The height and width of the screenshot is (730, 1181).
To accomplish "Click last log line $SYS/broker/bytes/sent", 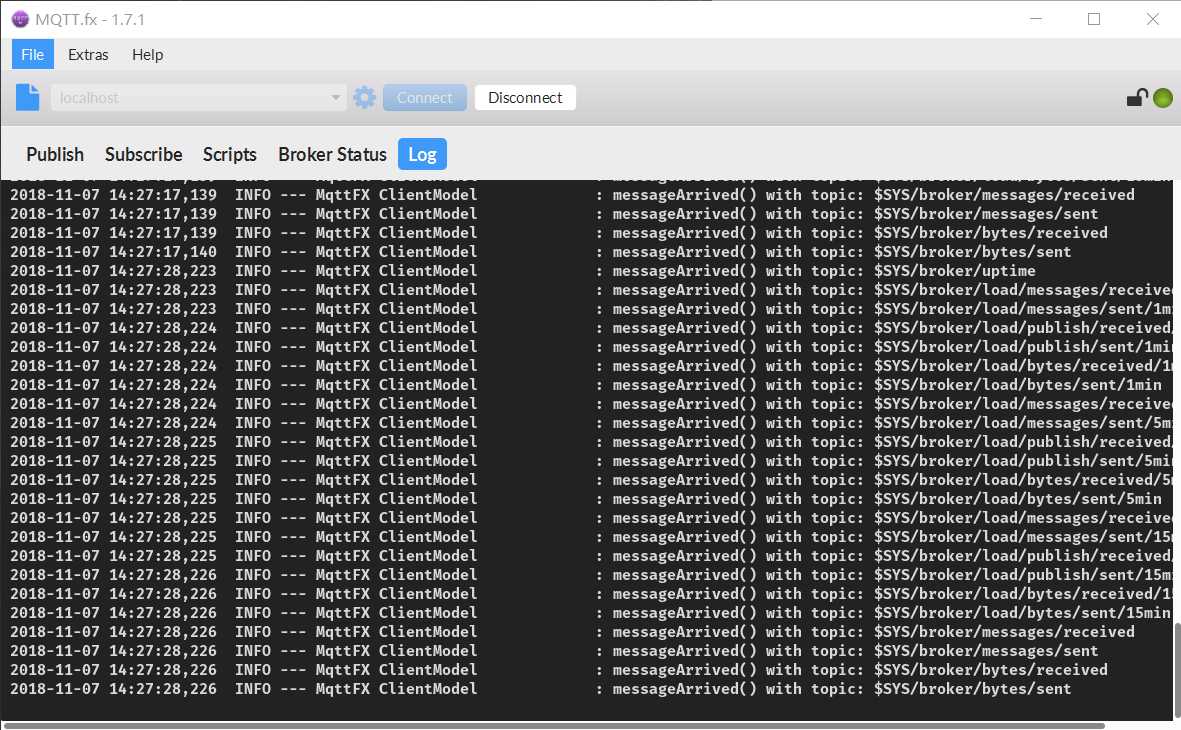I will click(x=540, y=689).
